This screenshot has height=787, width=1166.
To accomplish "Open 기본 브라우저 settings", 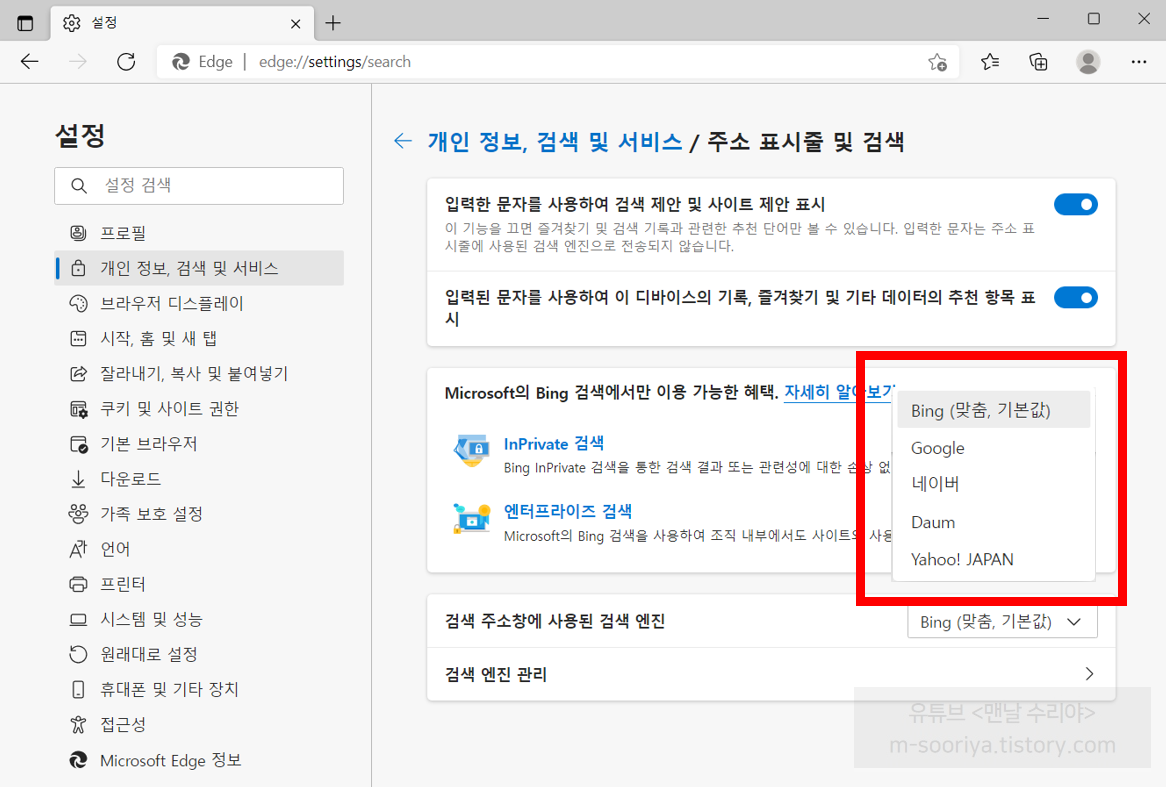I will pyautogui.click(x=199, y=443).
